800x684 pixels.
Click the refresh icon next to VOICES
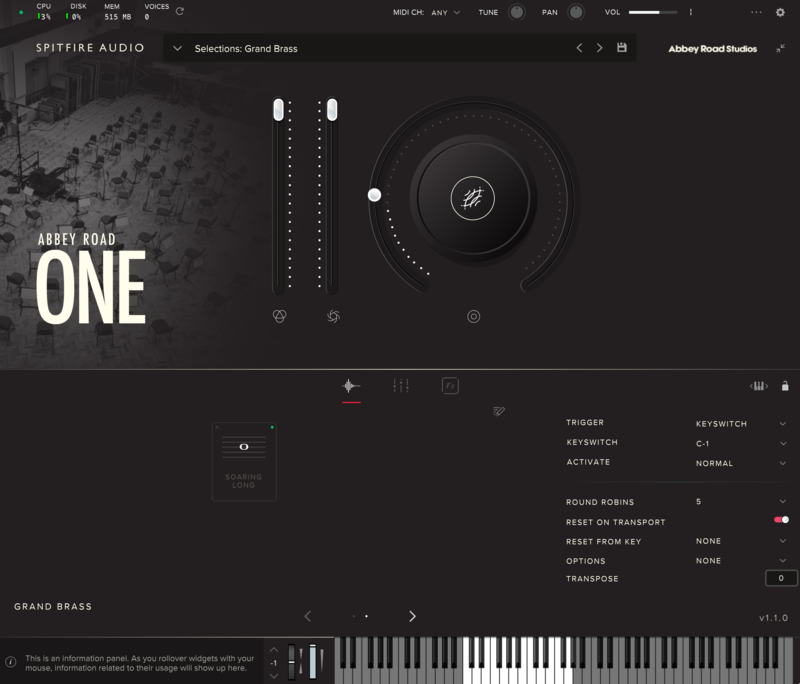tap(180, 11)
